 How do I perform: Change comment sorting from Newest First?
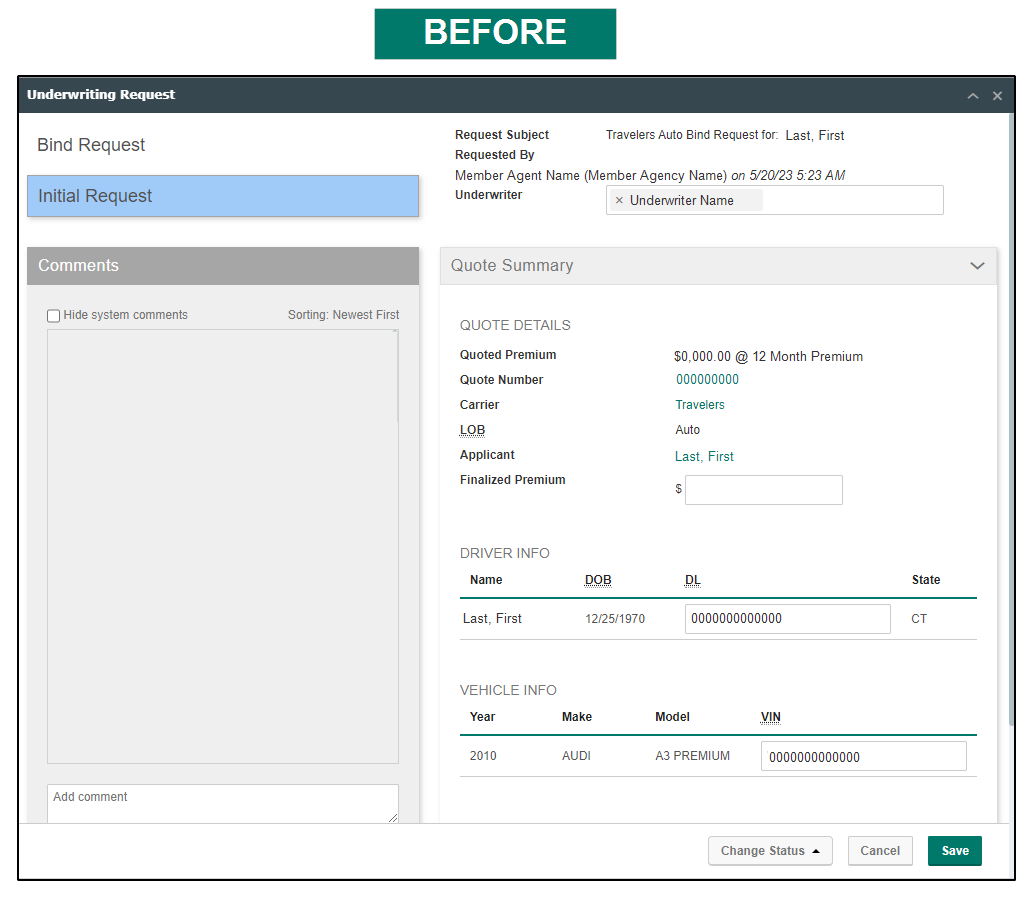[343, 315]
